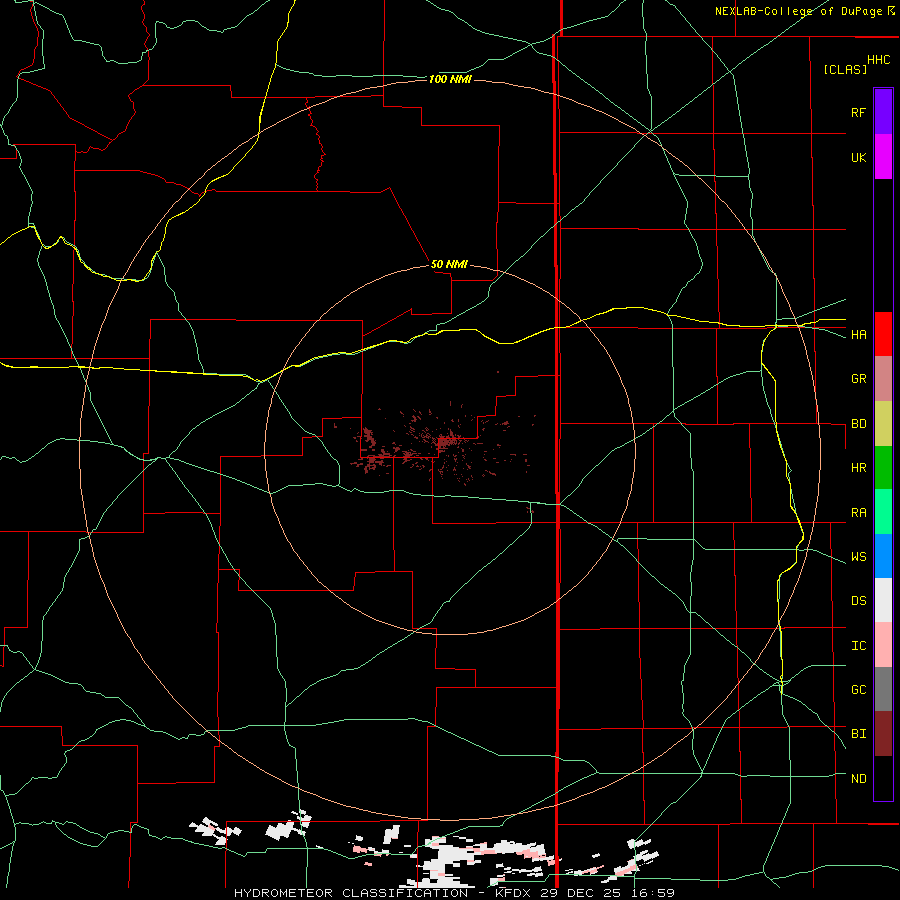Click the WS blue legend swatch
Viewport: 900px width, 900px height.
pos(883,556)
